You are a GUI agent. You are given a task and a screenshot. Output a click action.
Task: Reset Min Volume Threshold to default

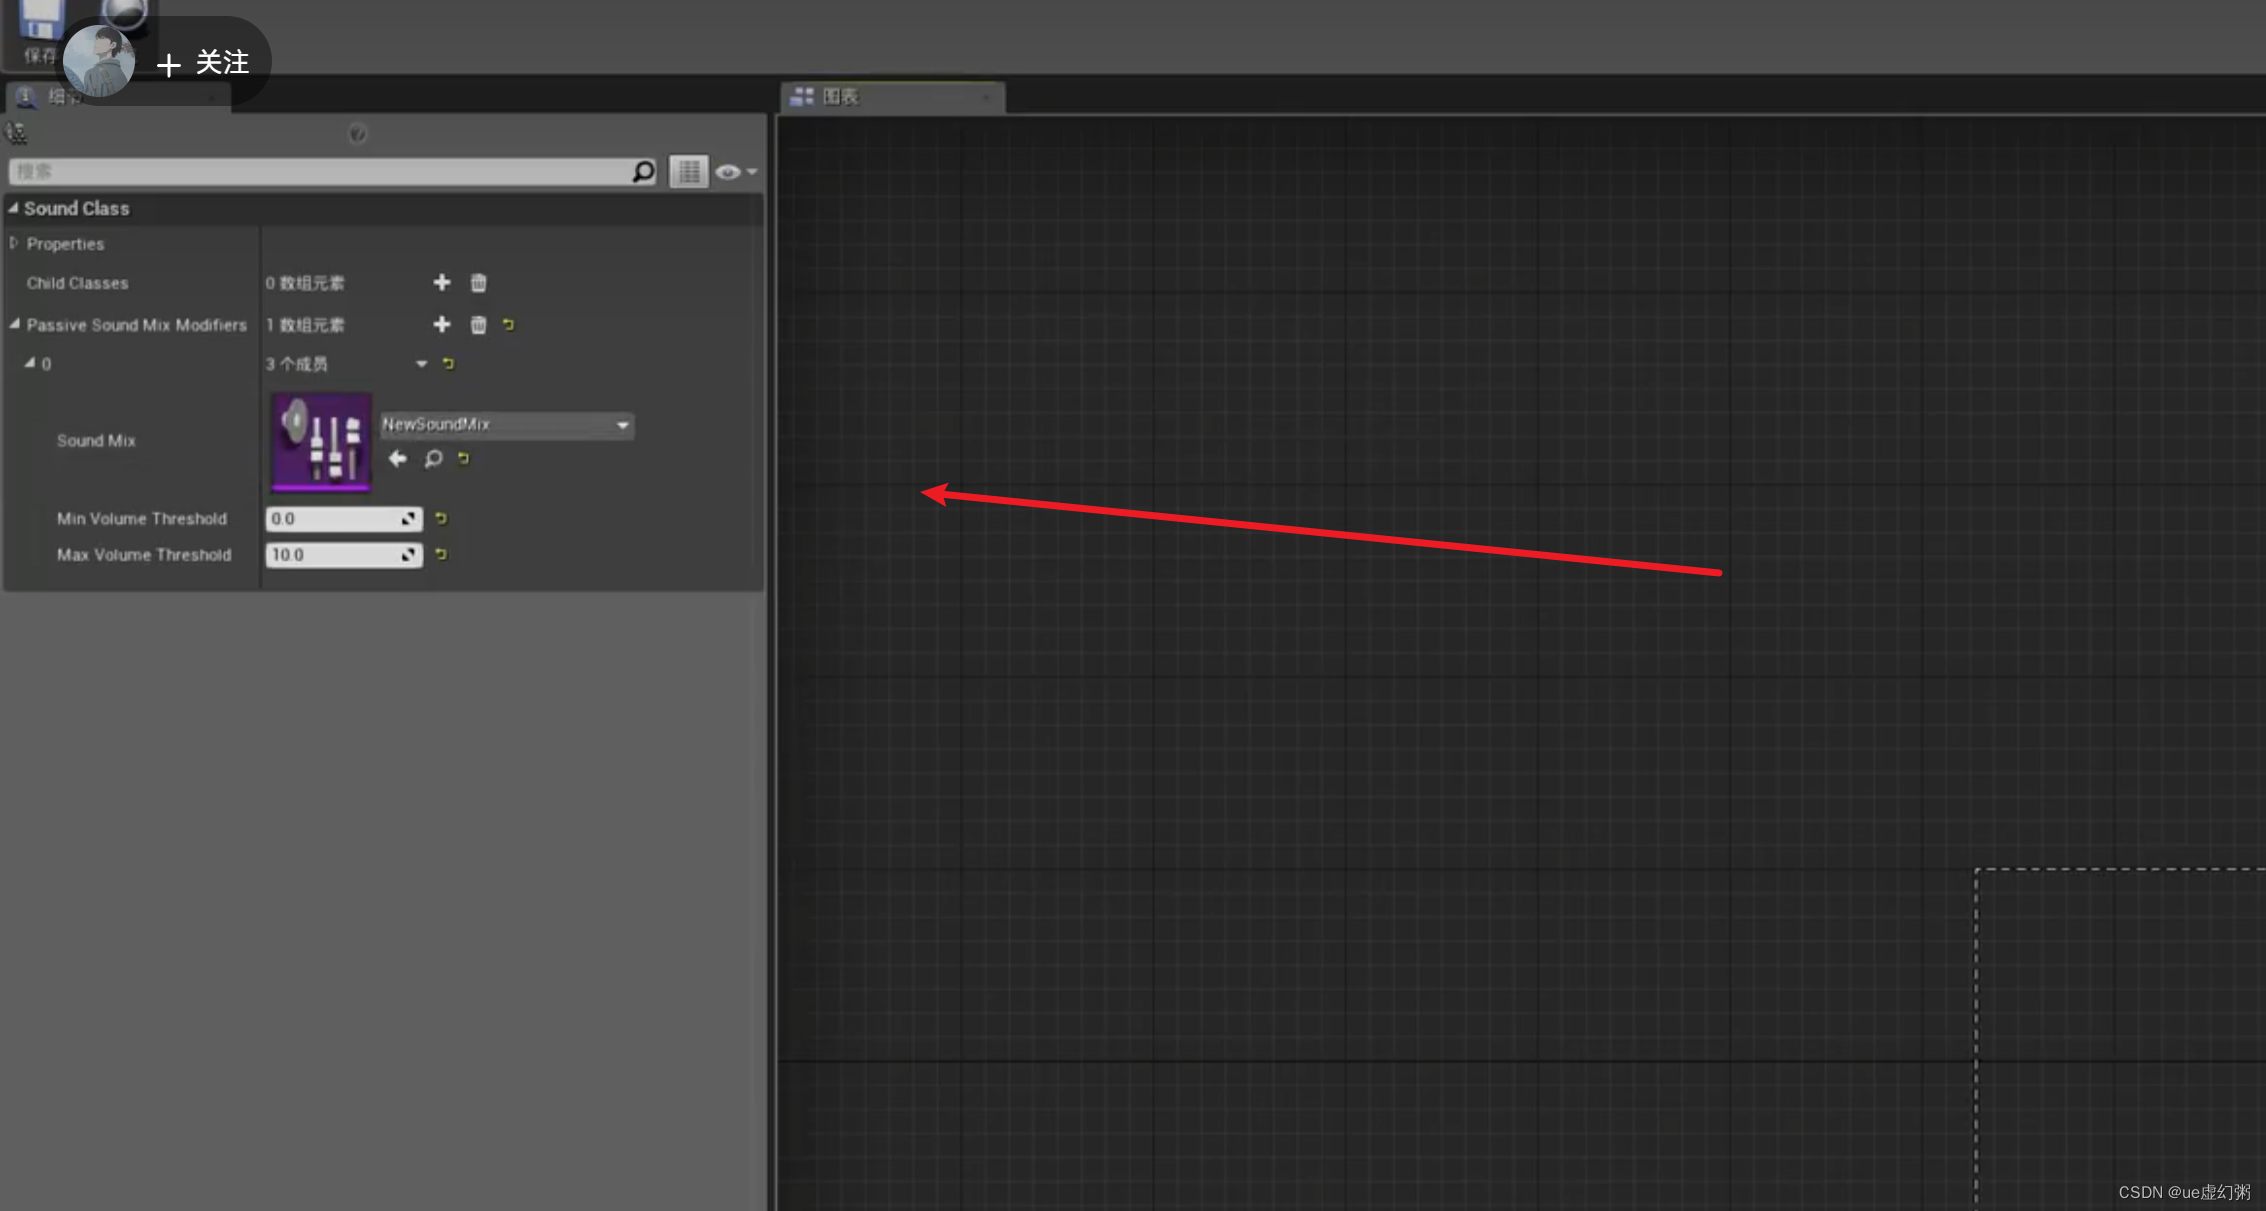[441, 518]
